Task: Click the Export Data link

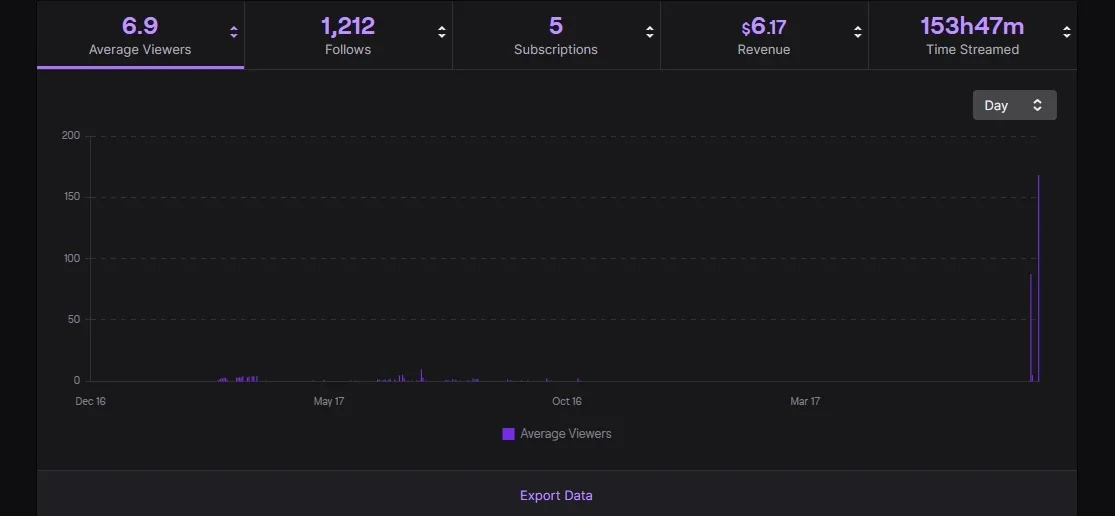Action: point(556,495)
